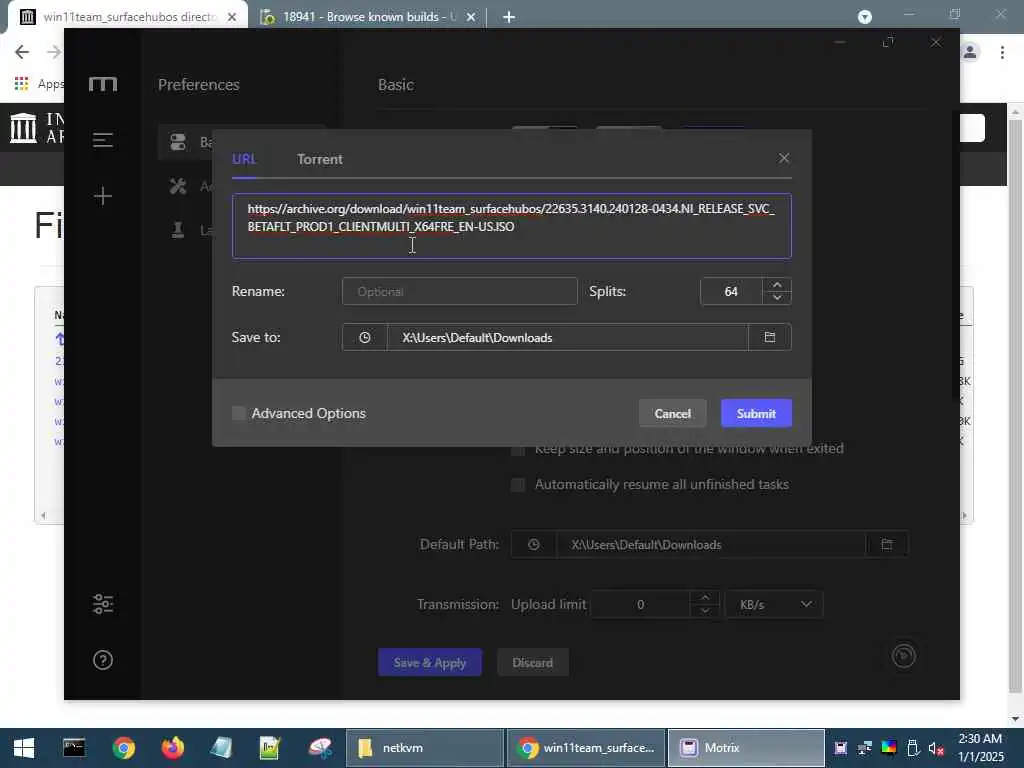This screenshot has width=1024, height=768.
Task: Switch to the URL tab
Action: pos(244,159)
